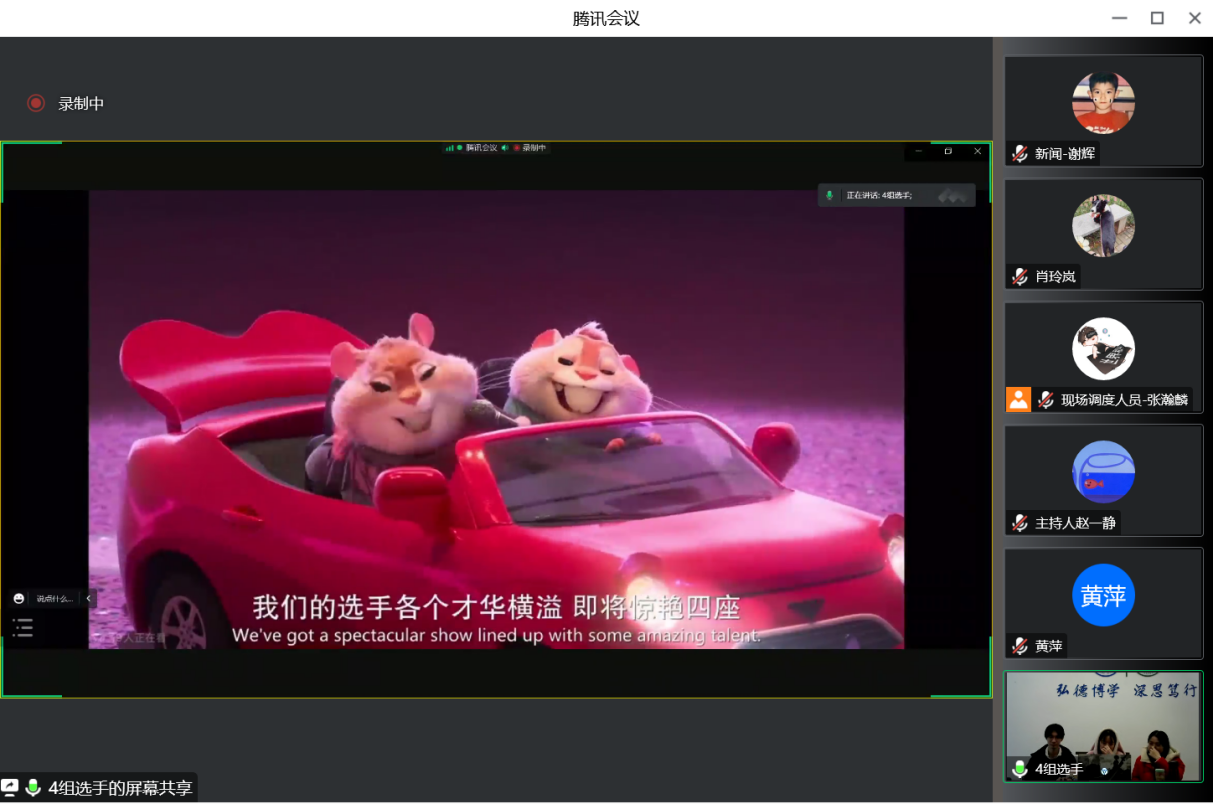Click muted mic icon for 肖玲岚
The height and width of the screenshot is (804, 1213).
(x=1019, y=276)
